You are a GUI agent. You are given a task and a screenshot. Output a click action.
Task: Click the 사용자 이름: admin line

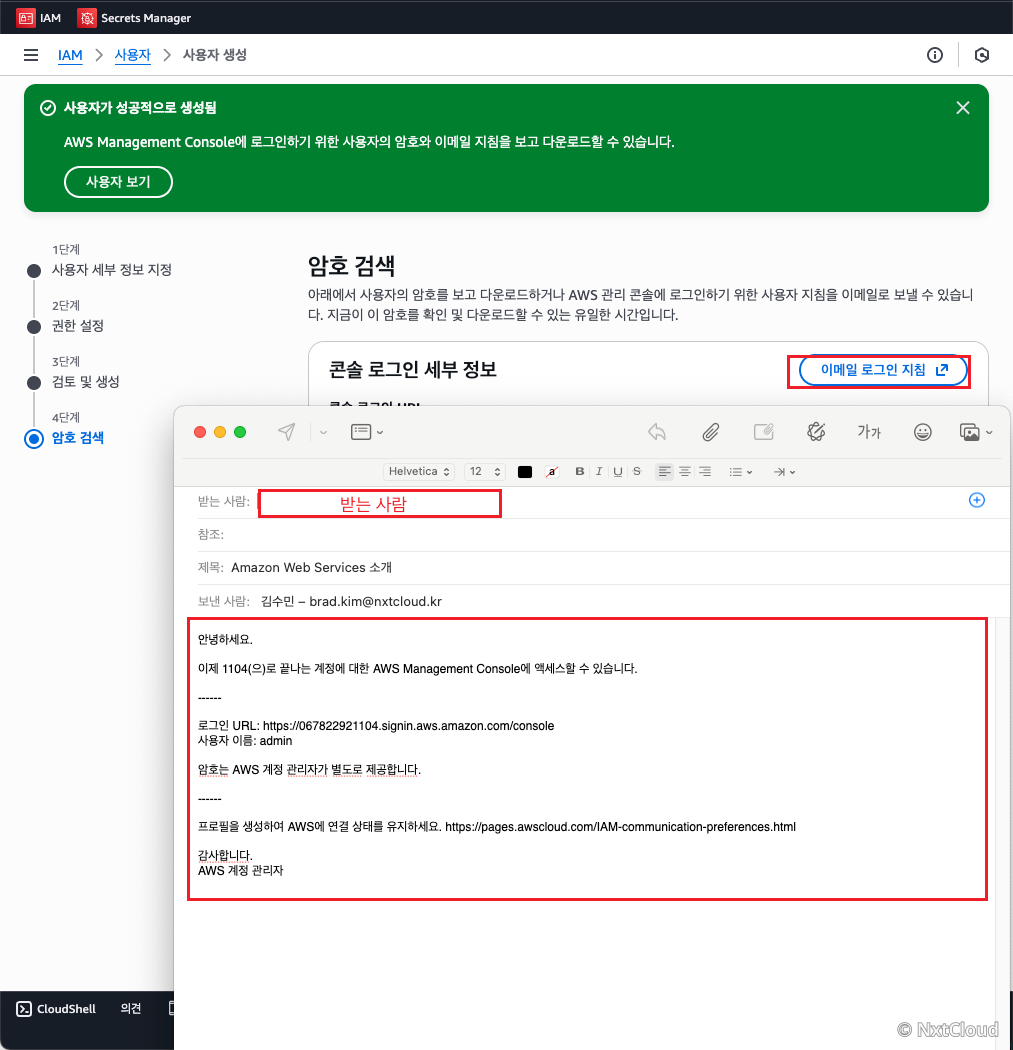[245, 741]
